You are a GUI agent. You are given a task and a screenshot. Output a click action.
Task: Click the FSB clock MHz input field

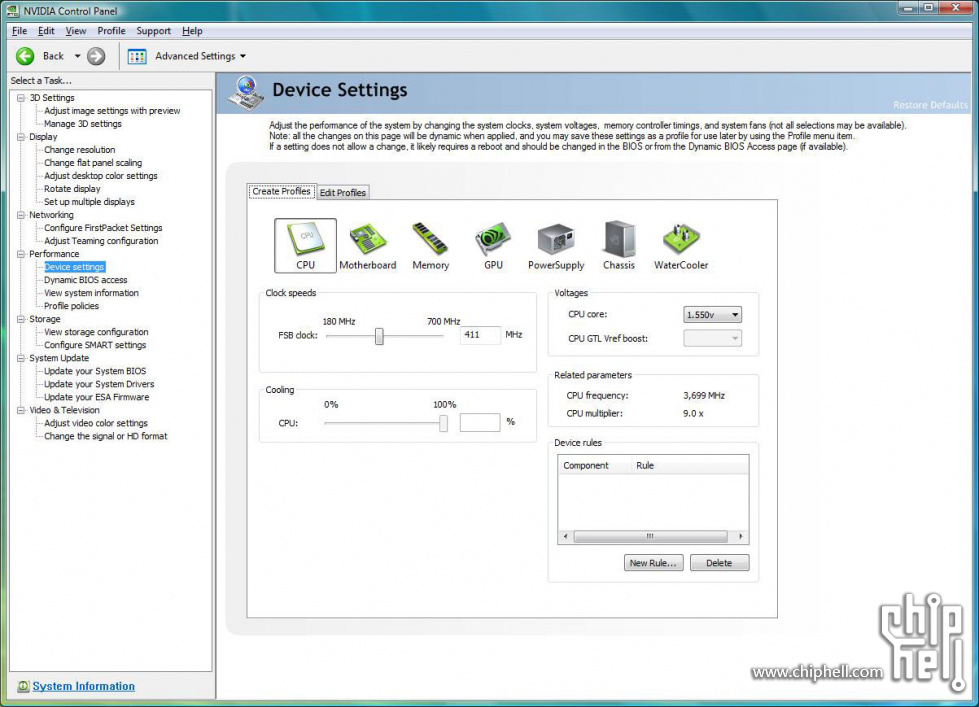pos(480,335)
